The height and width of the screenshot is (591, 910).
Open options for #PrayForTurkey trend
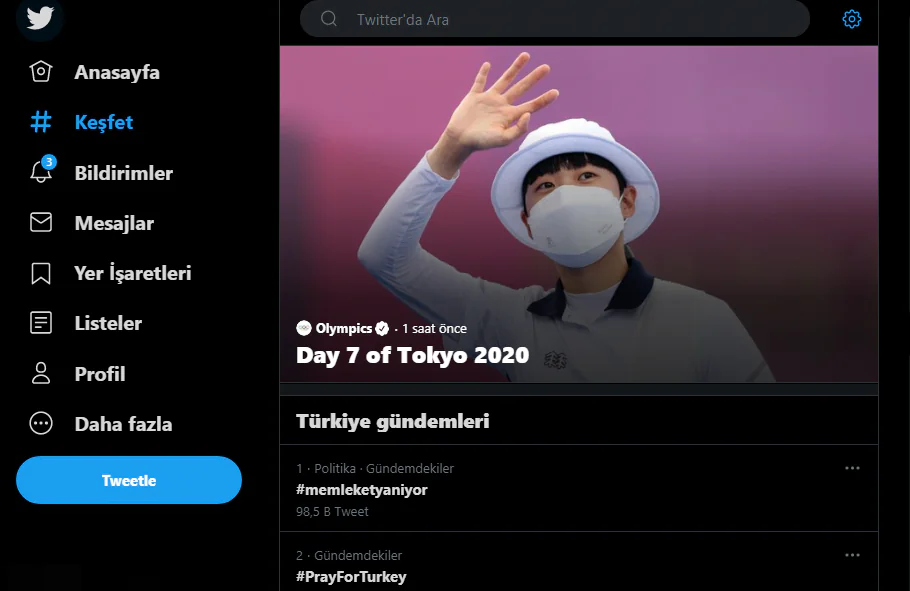(852, 555)
